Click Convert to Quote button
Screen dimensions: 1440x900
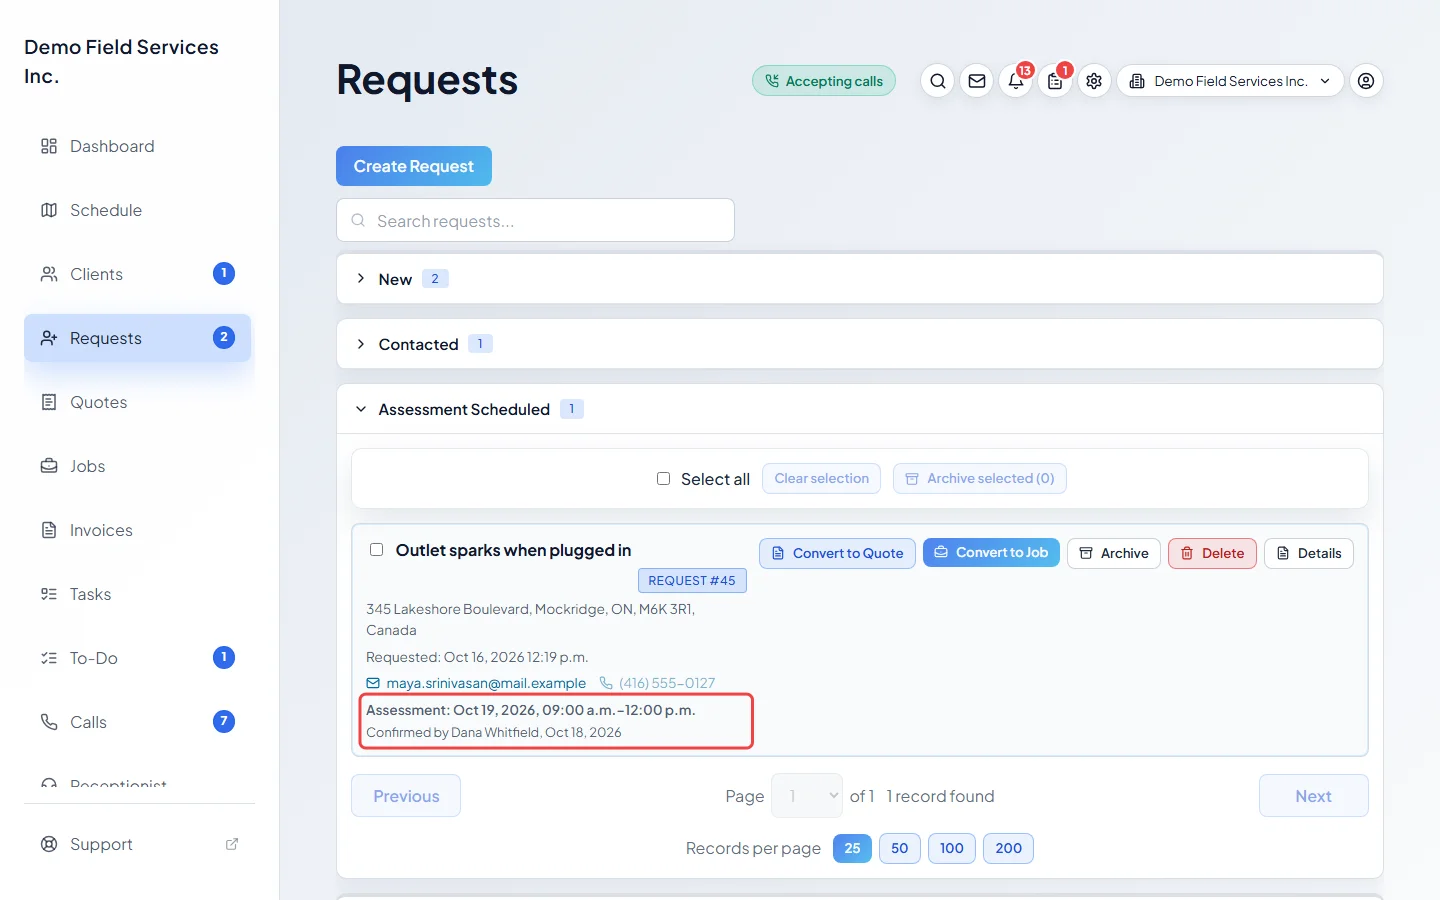(837, 553)
